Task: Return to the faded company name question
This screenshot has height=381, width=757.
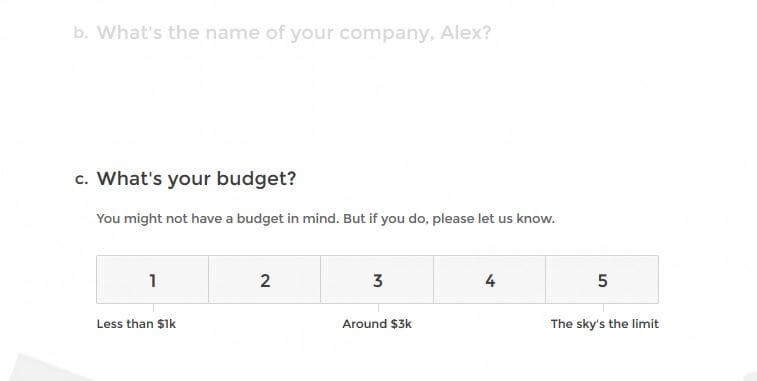Action: [294, 33]
